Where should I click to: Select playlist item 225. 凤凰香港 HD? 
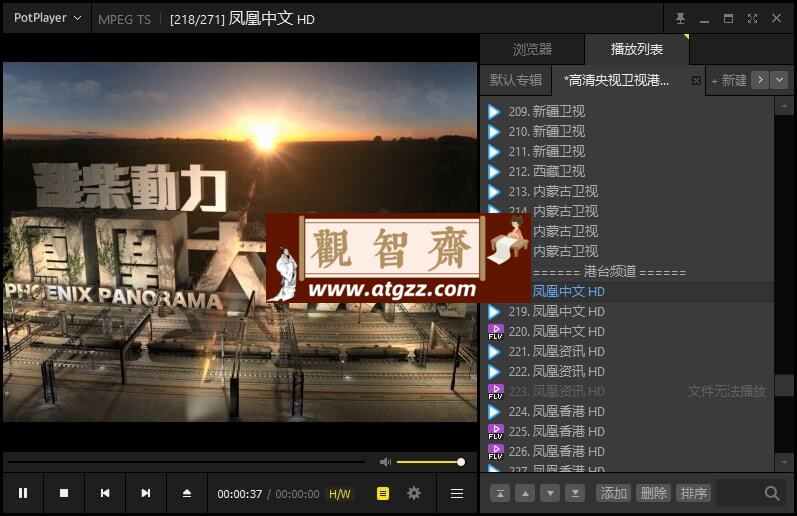point(628,431)
